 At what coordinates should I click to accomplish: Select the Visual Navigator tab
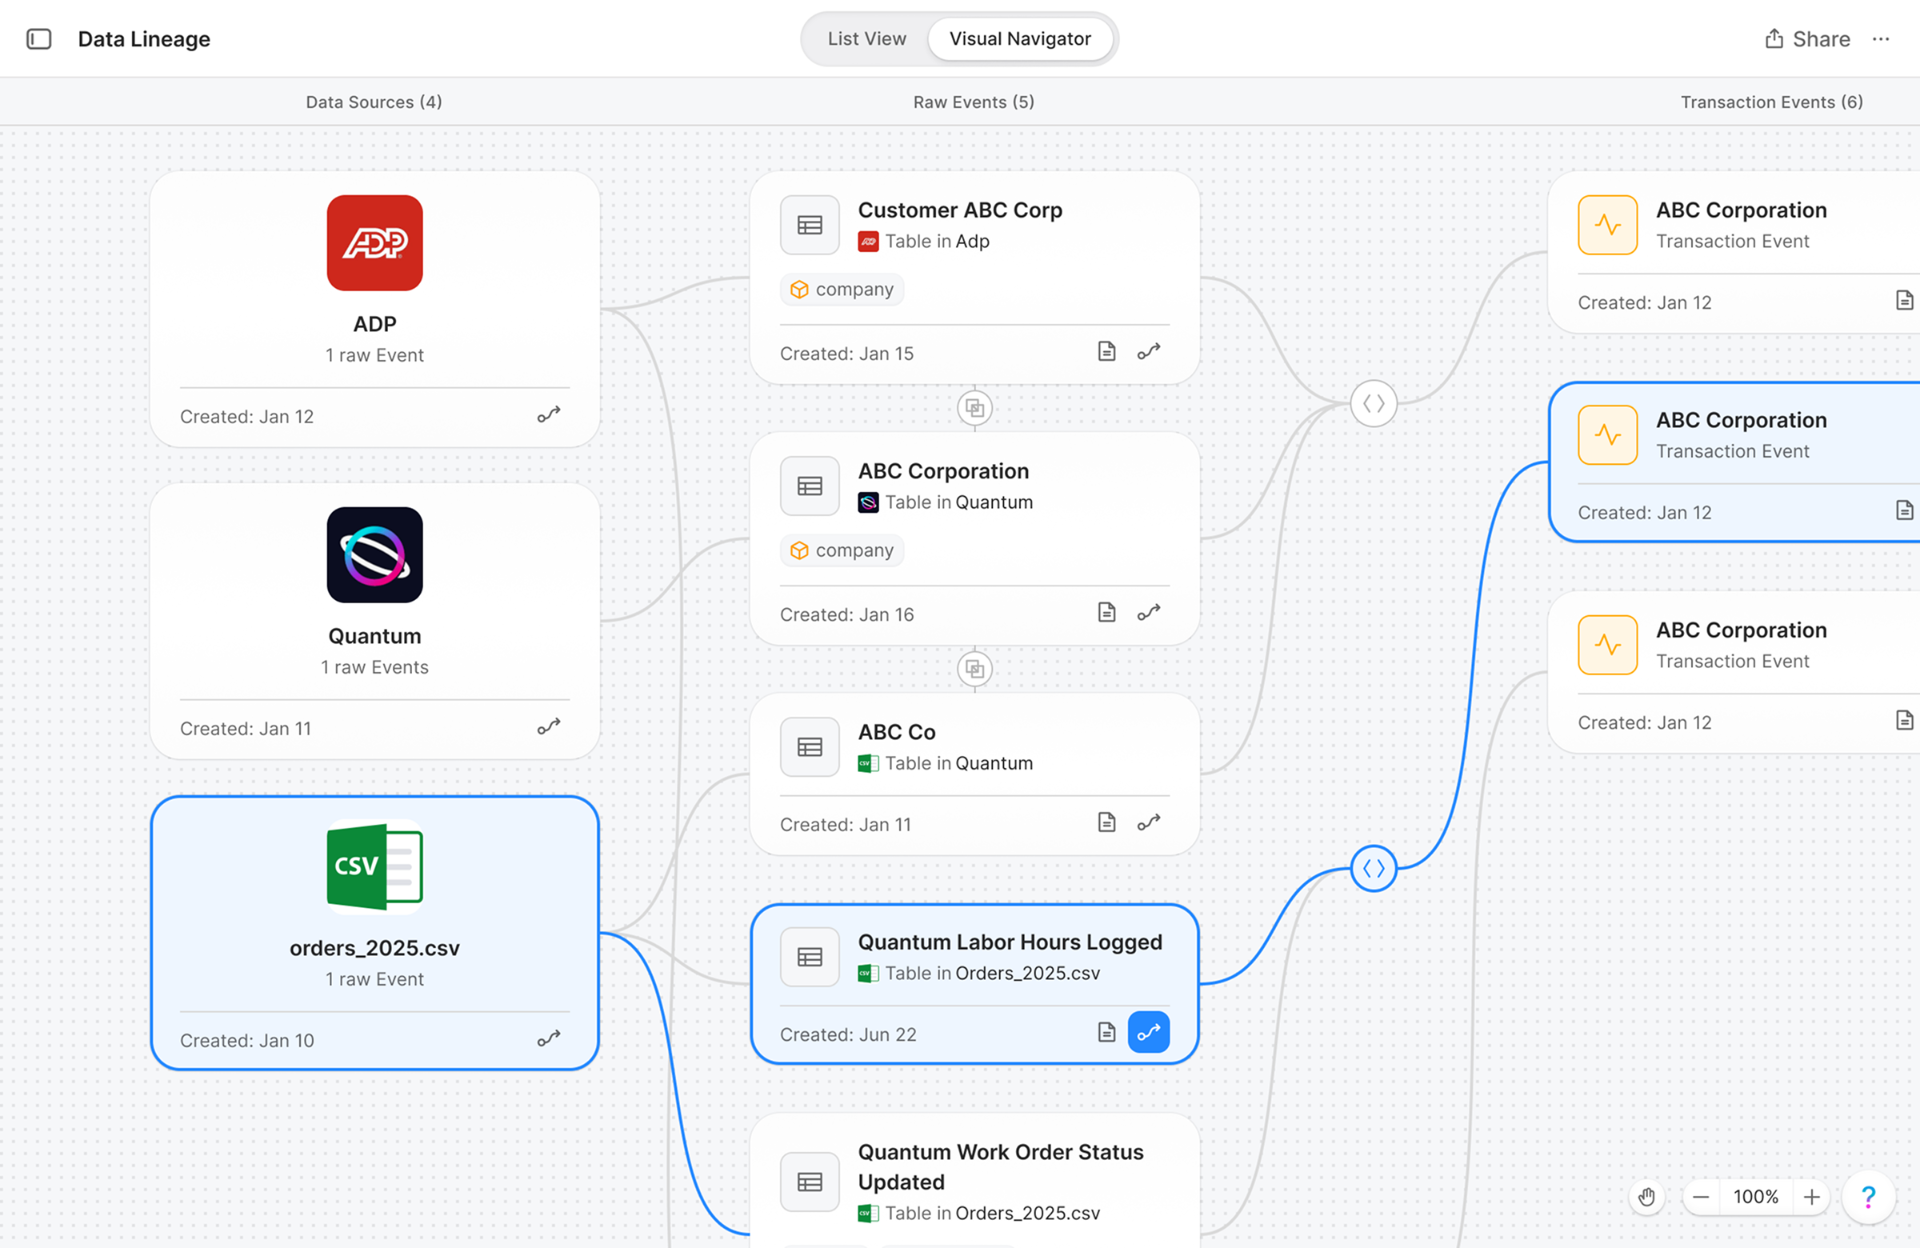click(1019, 39)
